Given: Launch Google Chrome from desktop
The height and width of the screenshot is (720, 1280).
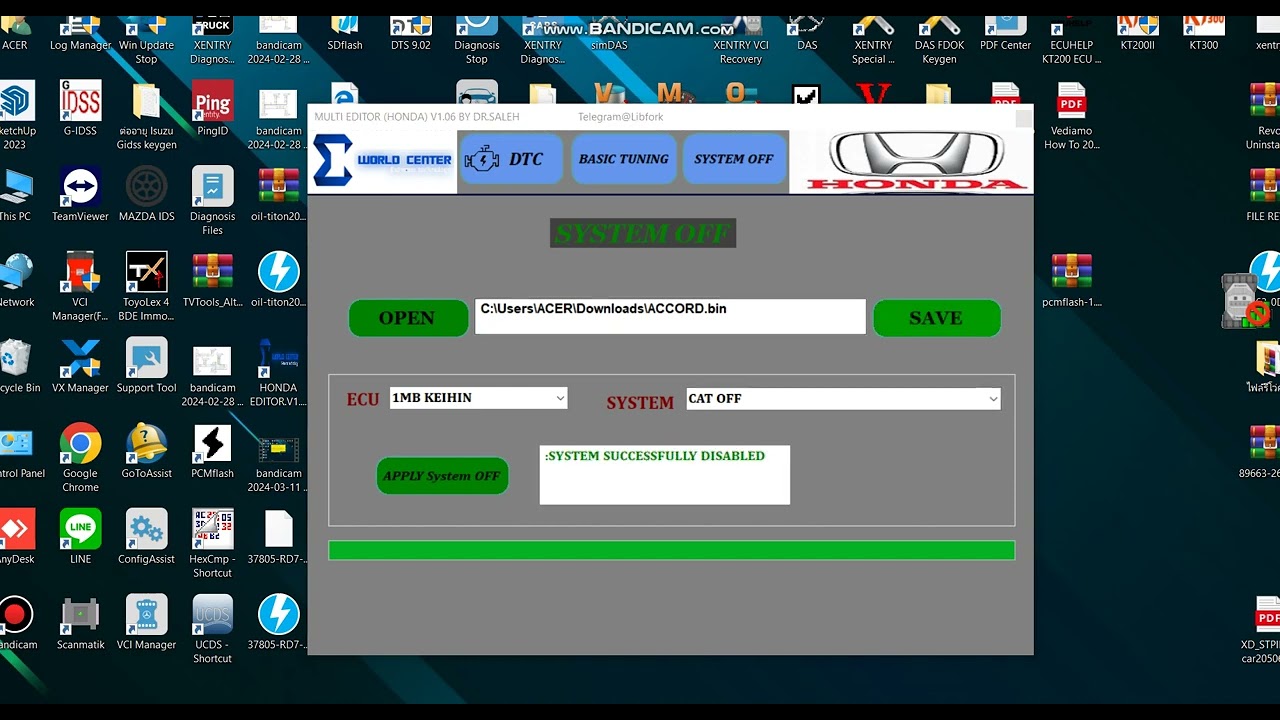Looking at the screenshot, I should click(x=80, y=458).
